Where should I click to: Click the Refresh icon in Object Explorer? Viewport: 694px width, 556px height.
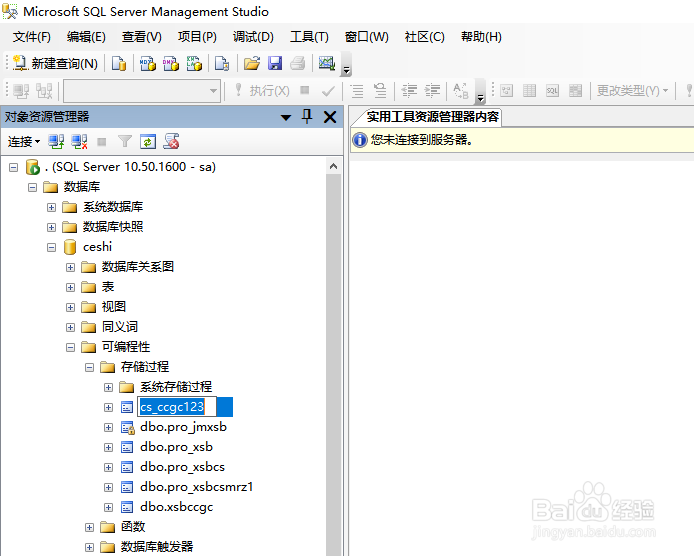[x=148, y=142]
